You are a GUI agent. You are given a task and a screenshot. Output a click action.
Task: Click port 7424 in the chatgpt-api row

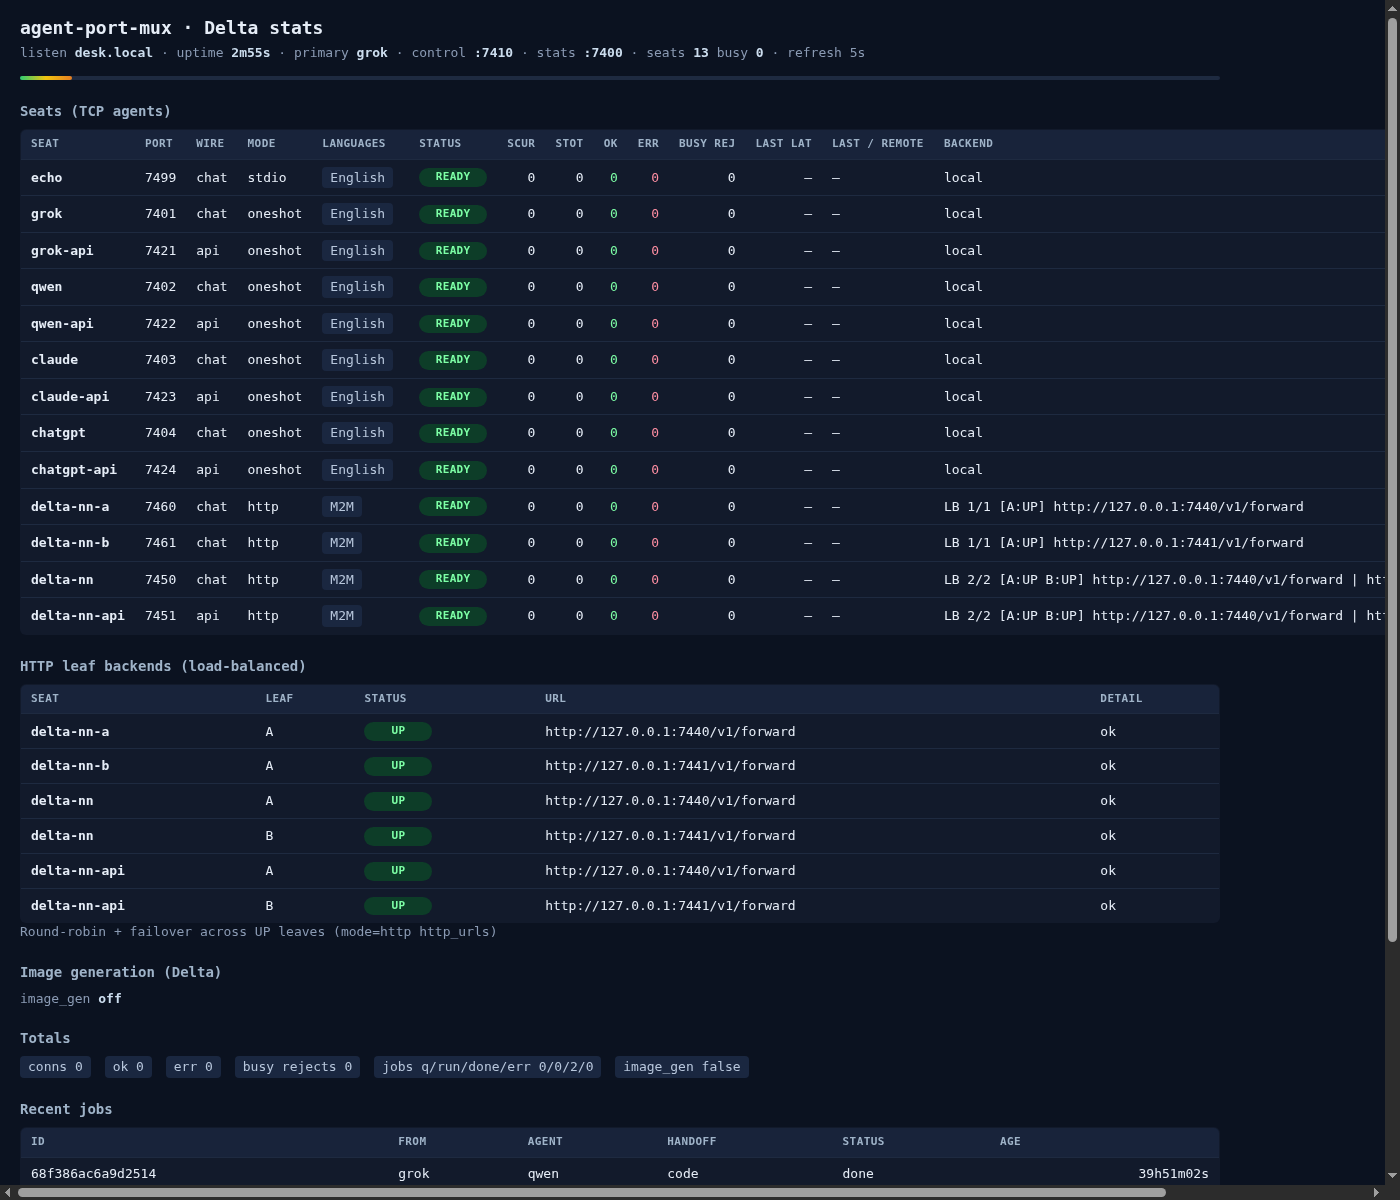point(160,469)
